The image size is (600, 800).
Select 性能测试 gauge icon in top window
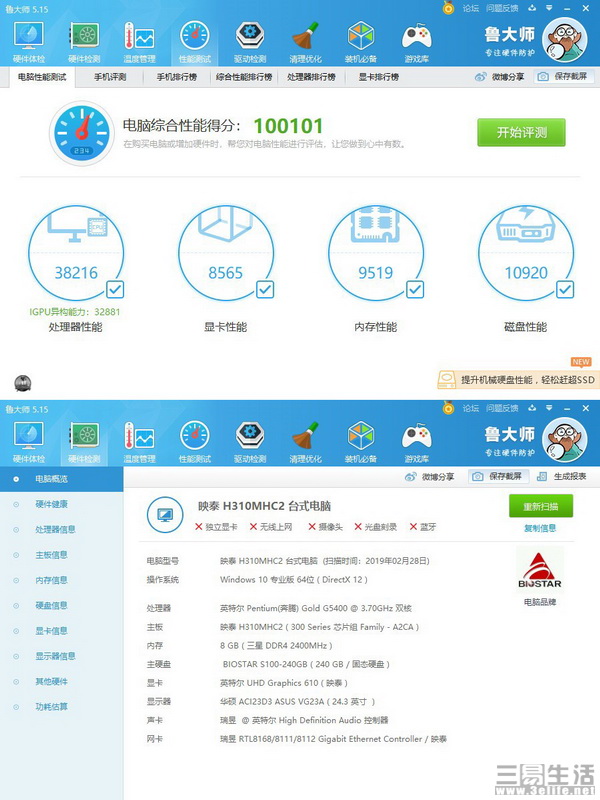(x=195, y=36)
